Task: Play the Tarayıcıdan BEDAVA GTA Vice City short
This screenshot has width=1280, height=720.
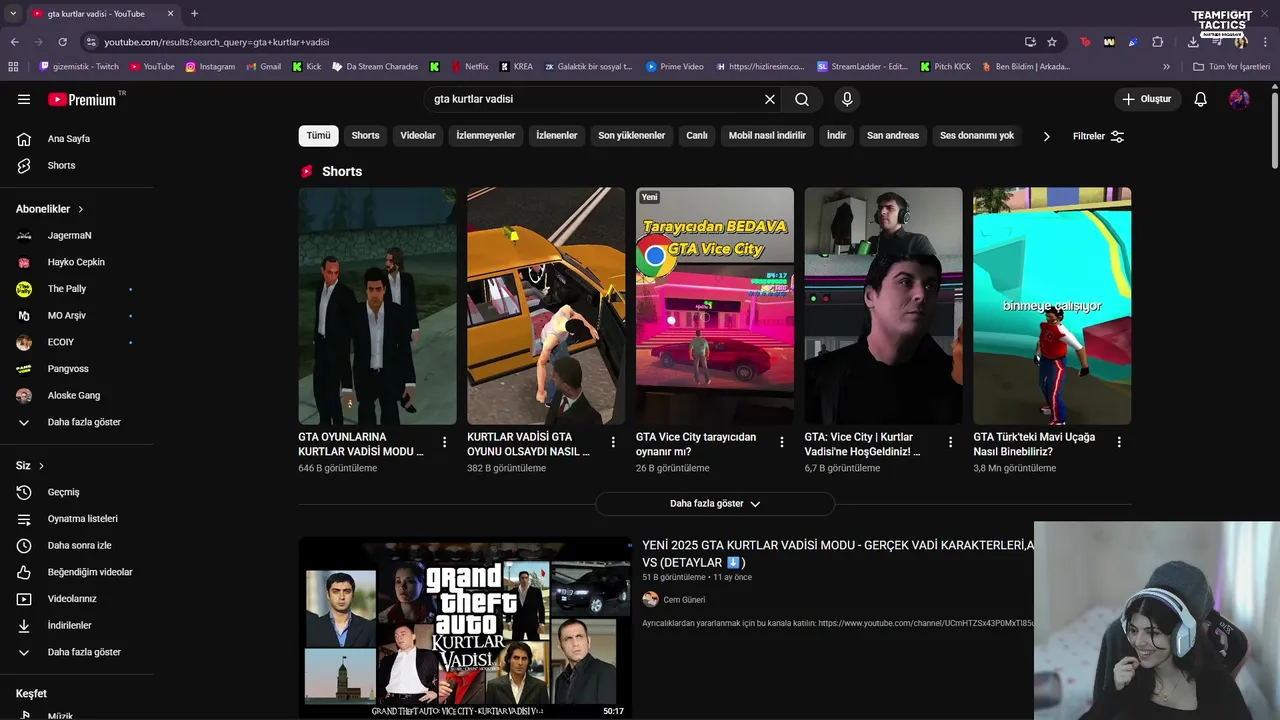Action: pyautogui.click(x=715, y=306)
